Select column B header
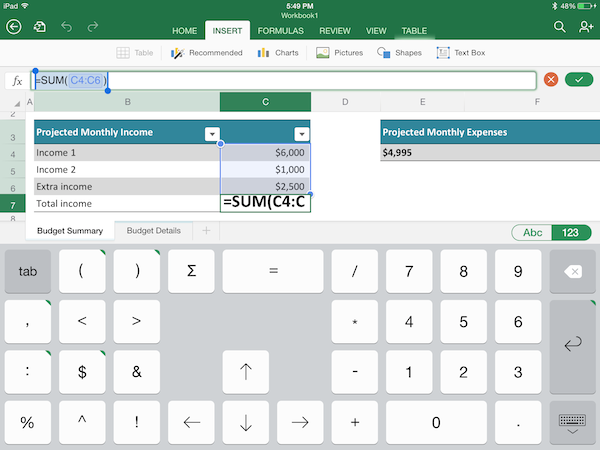 [x=127, y=102]
